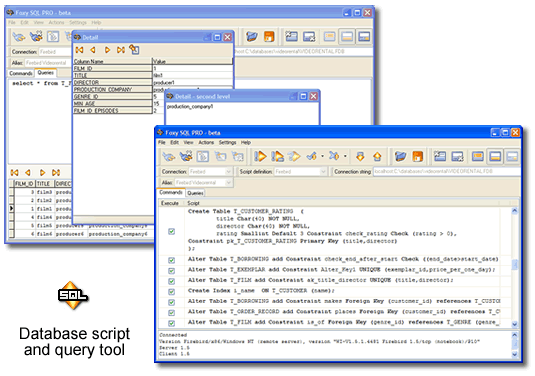
Task: Toggle checkbox for T_FILM is_of Foreign Key
Action: pos(172,323)
